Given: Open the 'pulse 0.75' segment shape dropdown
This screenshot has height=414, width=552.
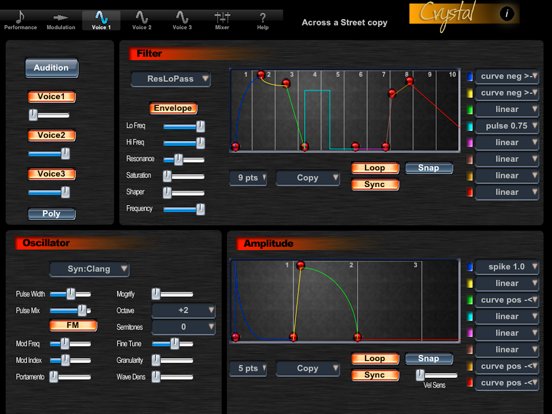Looking at the screenshot, I should tap(507, 126).
